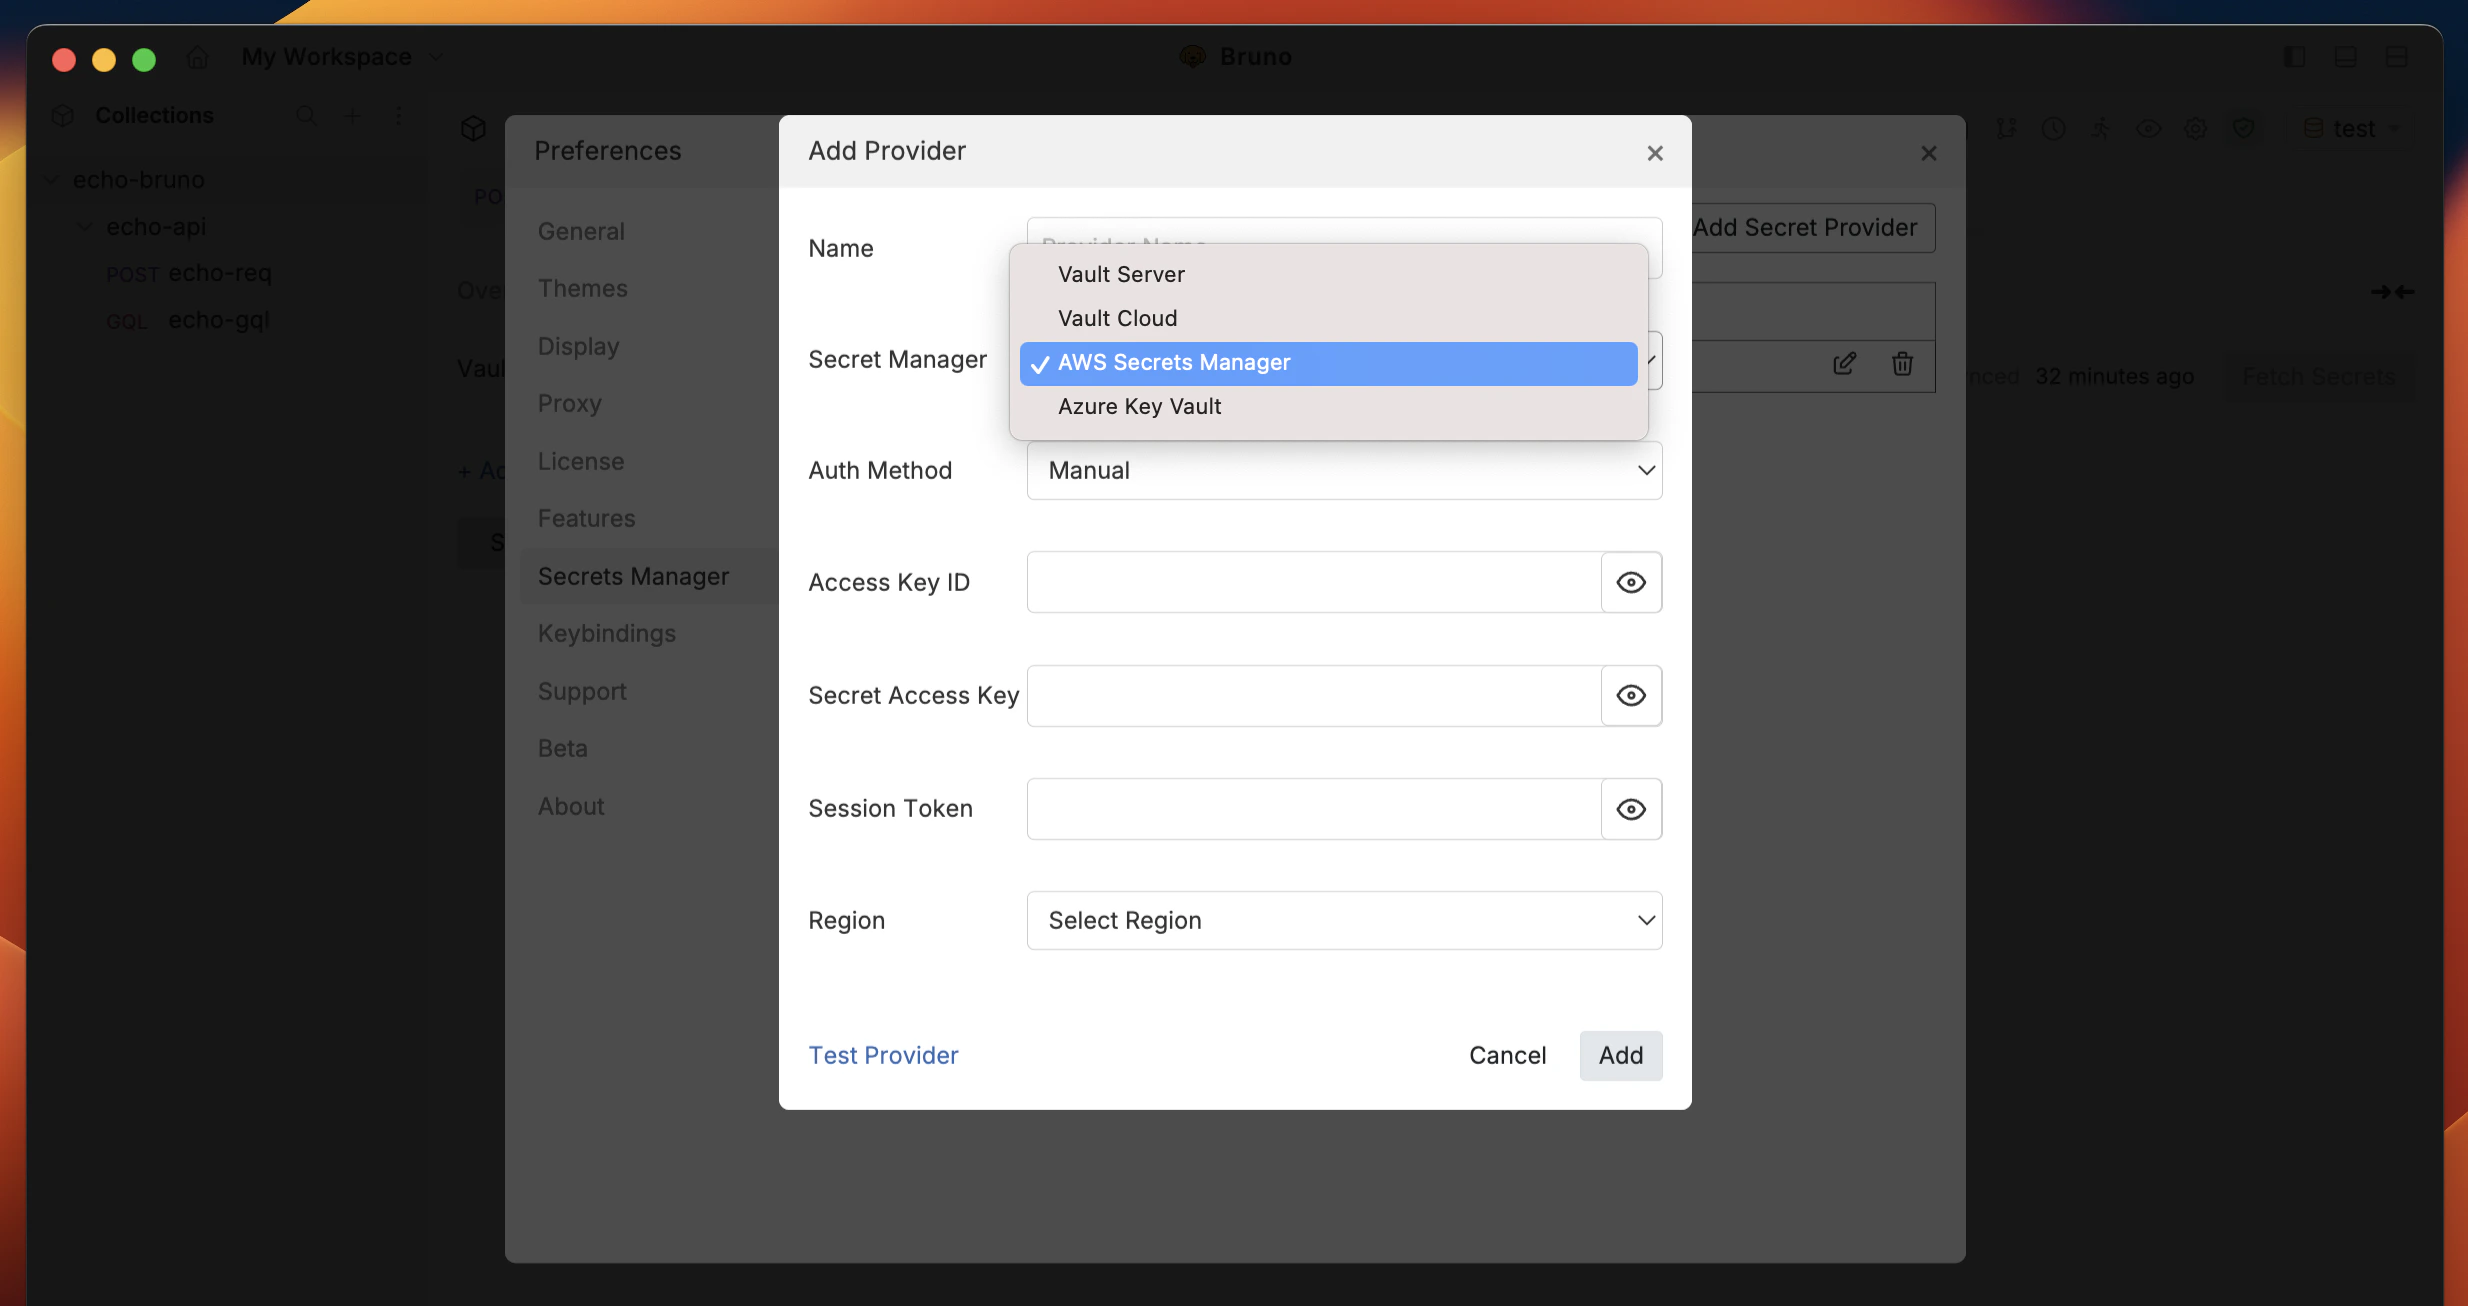Open the Keybindings section in Preferences
This screenshot has width=2468, height=1306.
click(606, 633)
